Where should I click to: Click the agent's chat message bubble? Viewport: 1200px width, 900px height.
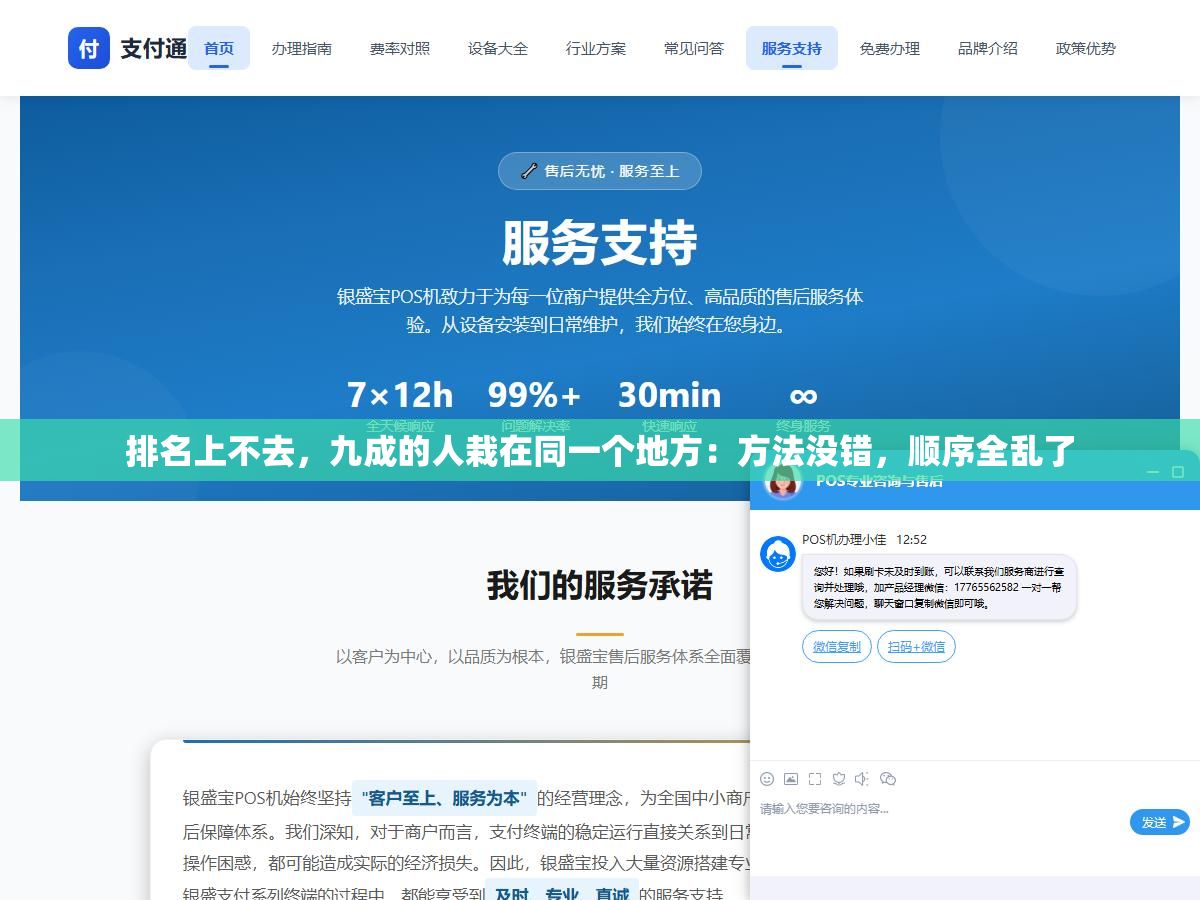(x=939, y=588)
